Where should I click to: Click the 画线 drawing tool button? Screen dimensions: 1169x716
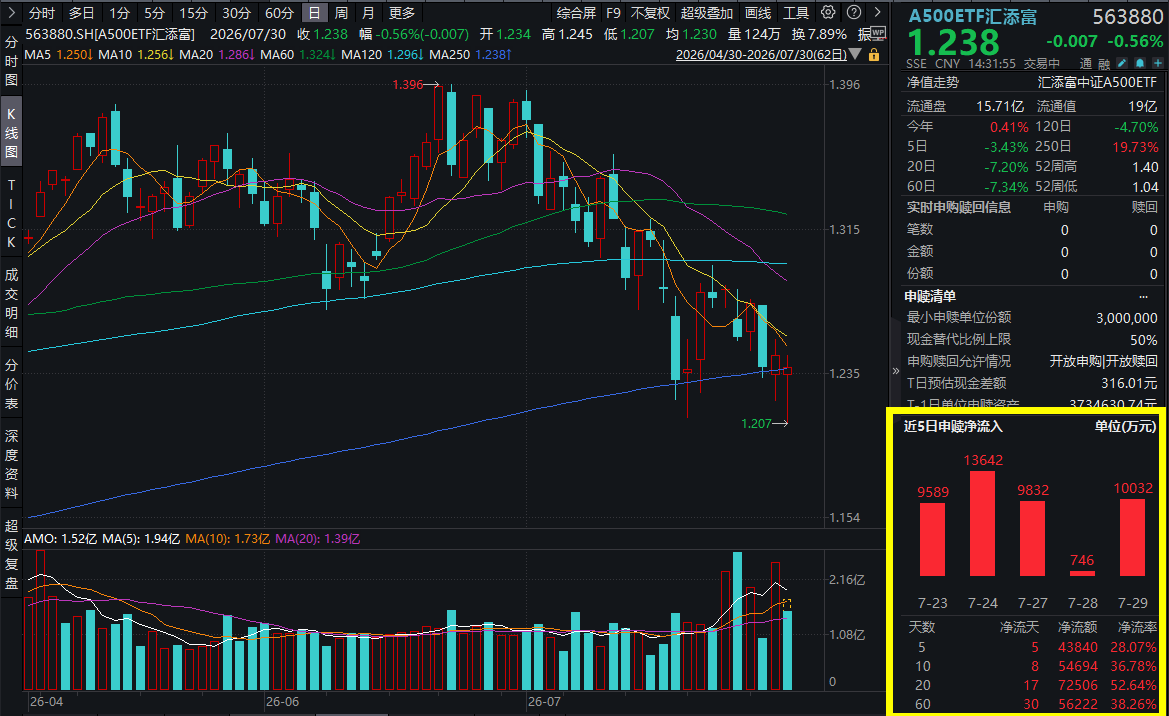click(x=758, y=13)
